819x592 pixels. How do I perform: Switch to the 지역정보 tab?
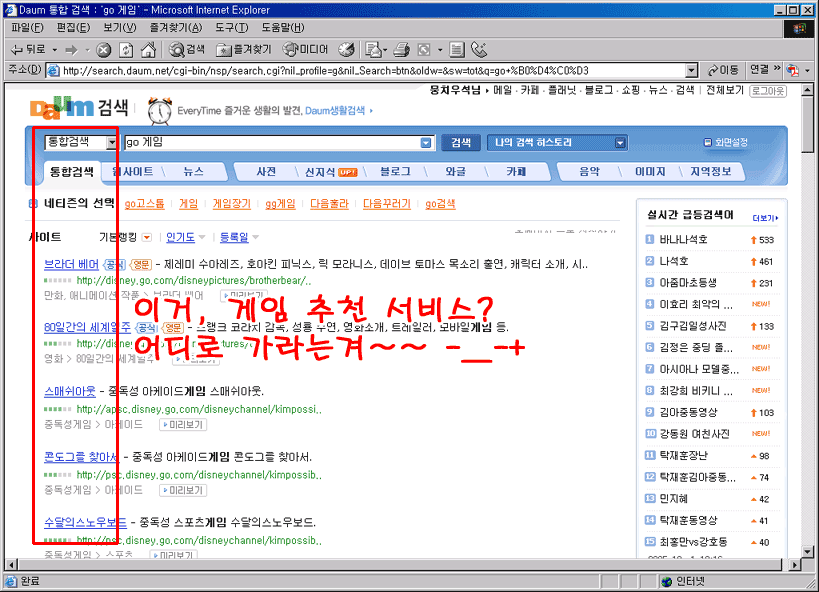pos(710,171)
